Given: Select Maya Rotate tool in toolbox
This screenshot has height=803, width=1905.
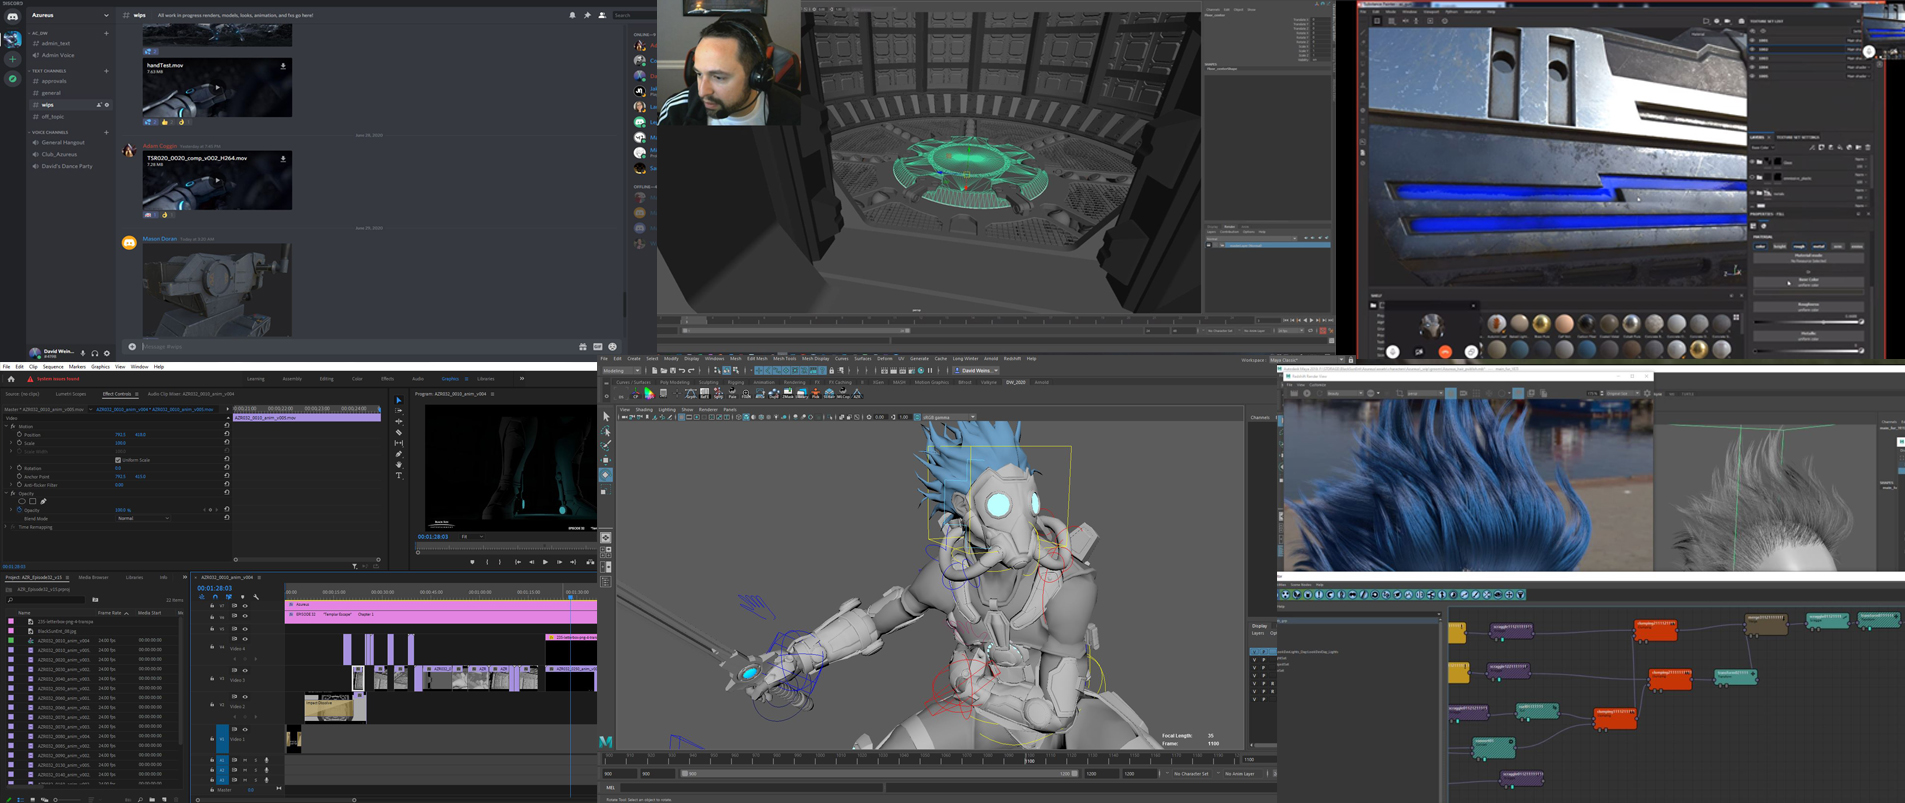Looking at the screenshot, I should [x=606, y=475].
